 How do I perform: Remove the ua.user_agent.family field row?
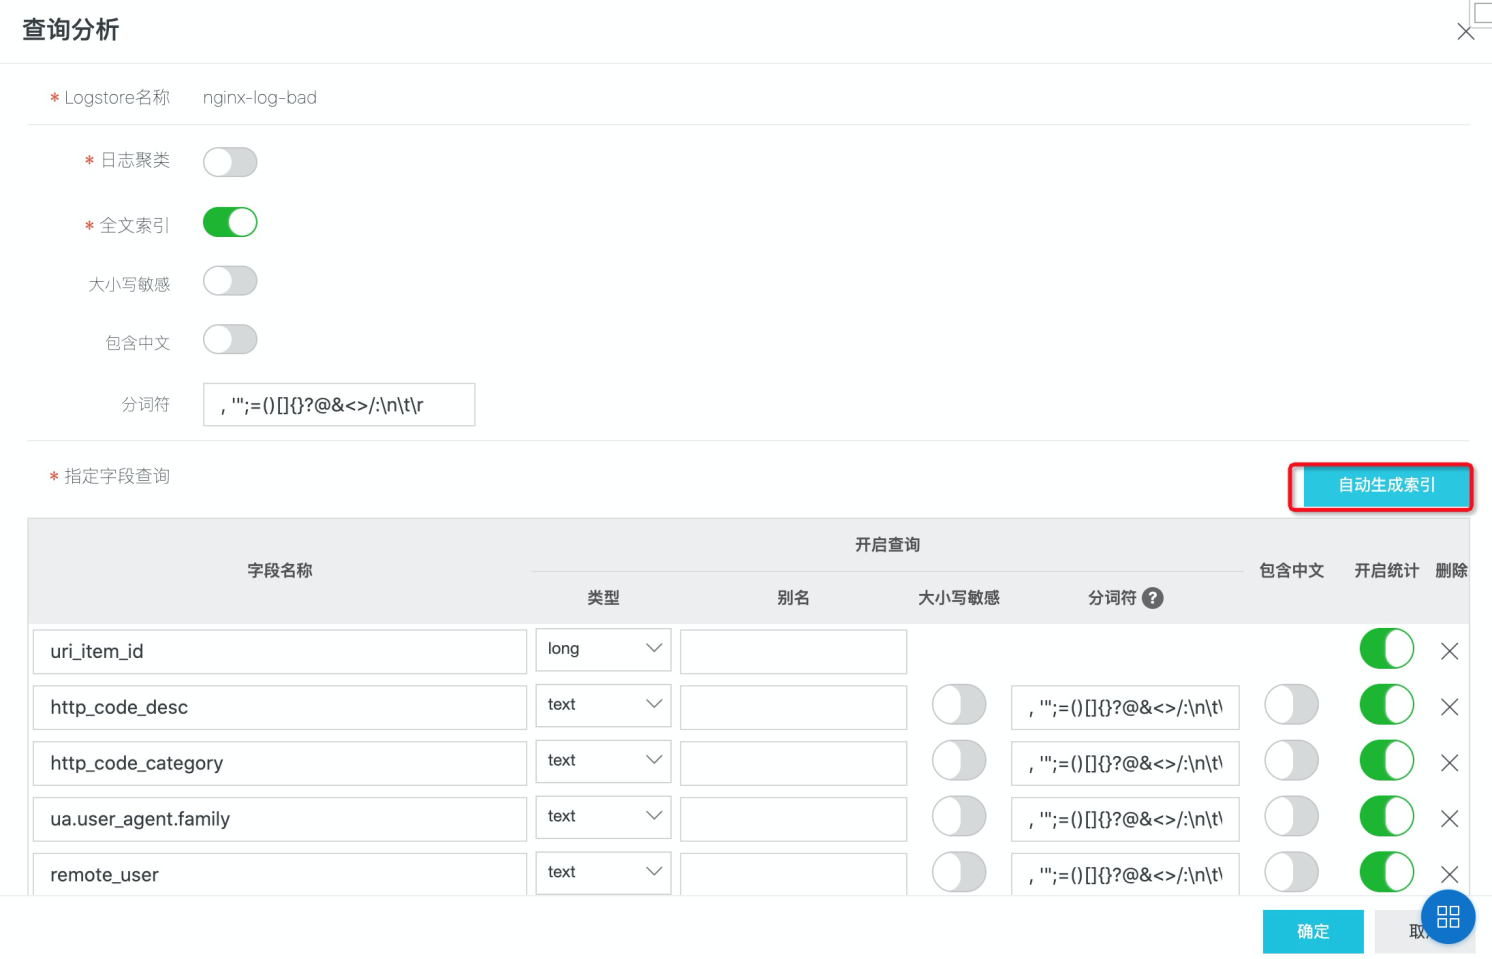(x=1449, y=819)
